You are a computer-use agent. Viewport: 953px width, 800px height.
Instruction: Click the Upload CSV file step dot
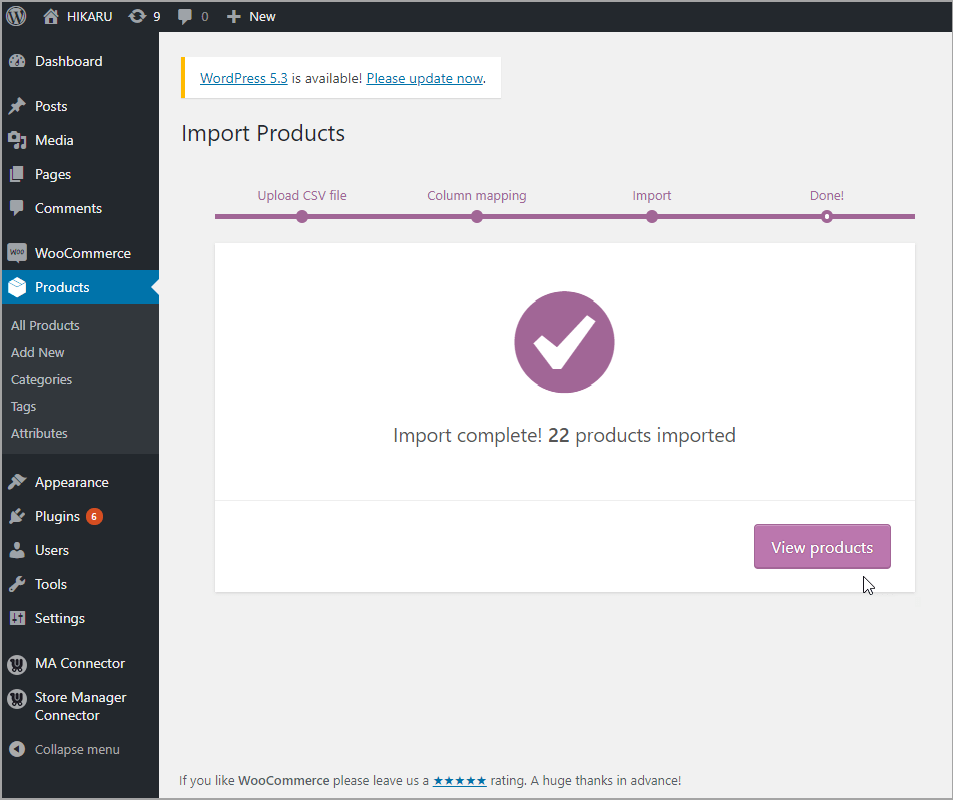(302, 216)
